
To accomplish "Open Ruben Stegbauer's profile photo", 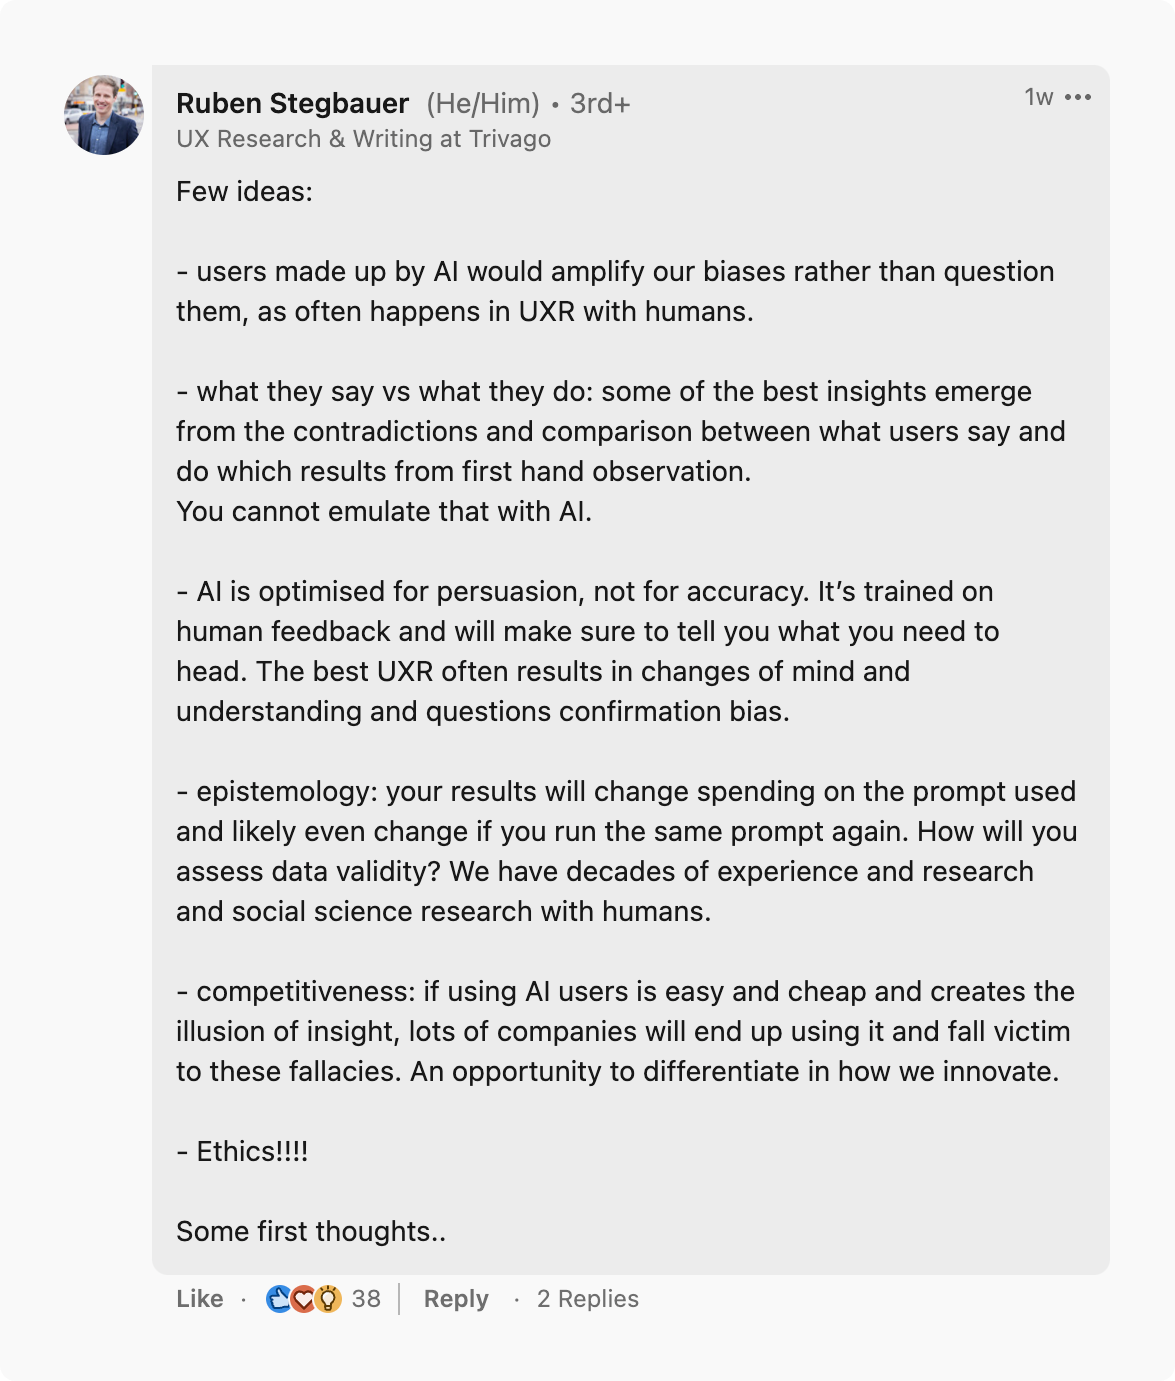I will pyautogui.click(x=104, y=115).
